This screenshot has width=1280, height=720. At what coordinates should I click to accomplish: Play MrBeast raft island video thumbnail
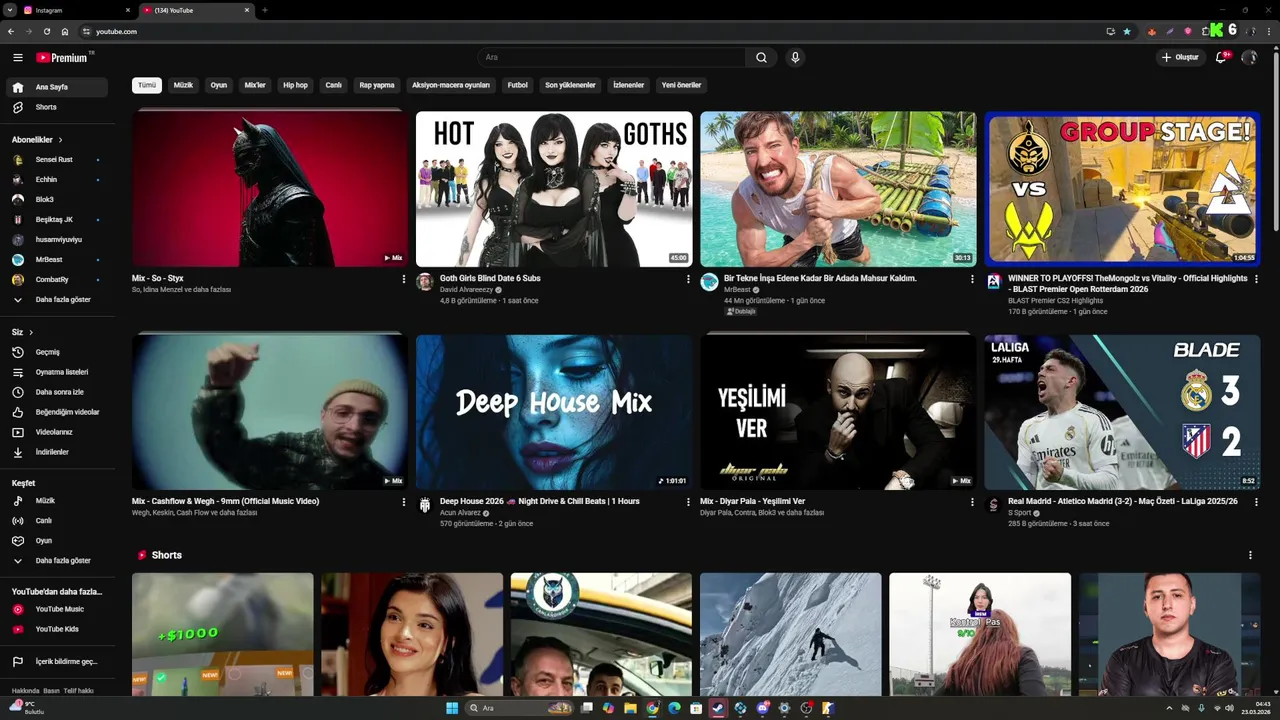point(838,189)
